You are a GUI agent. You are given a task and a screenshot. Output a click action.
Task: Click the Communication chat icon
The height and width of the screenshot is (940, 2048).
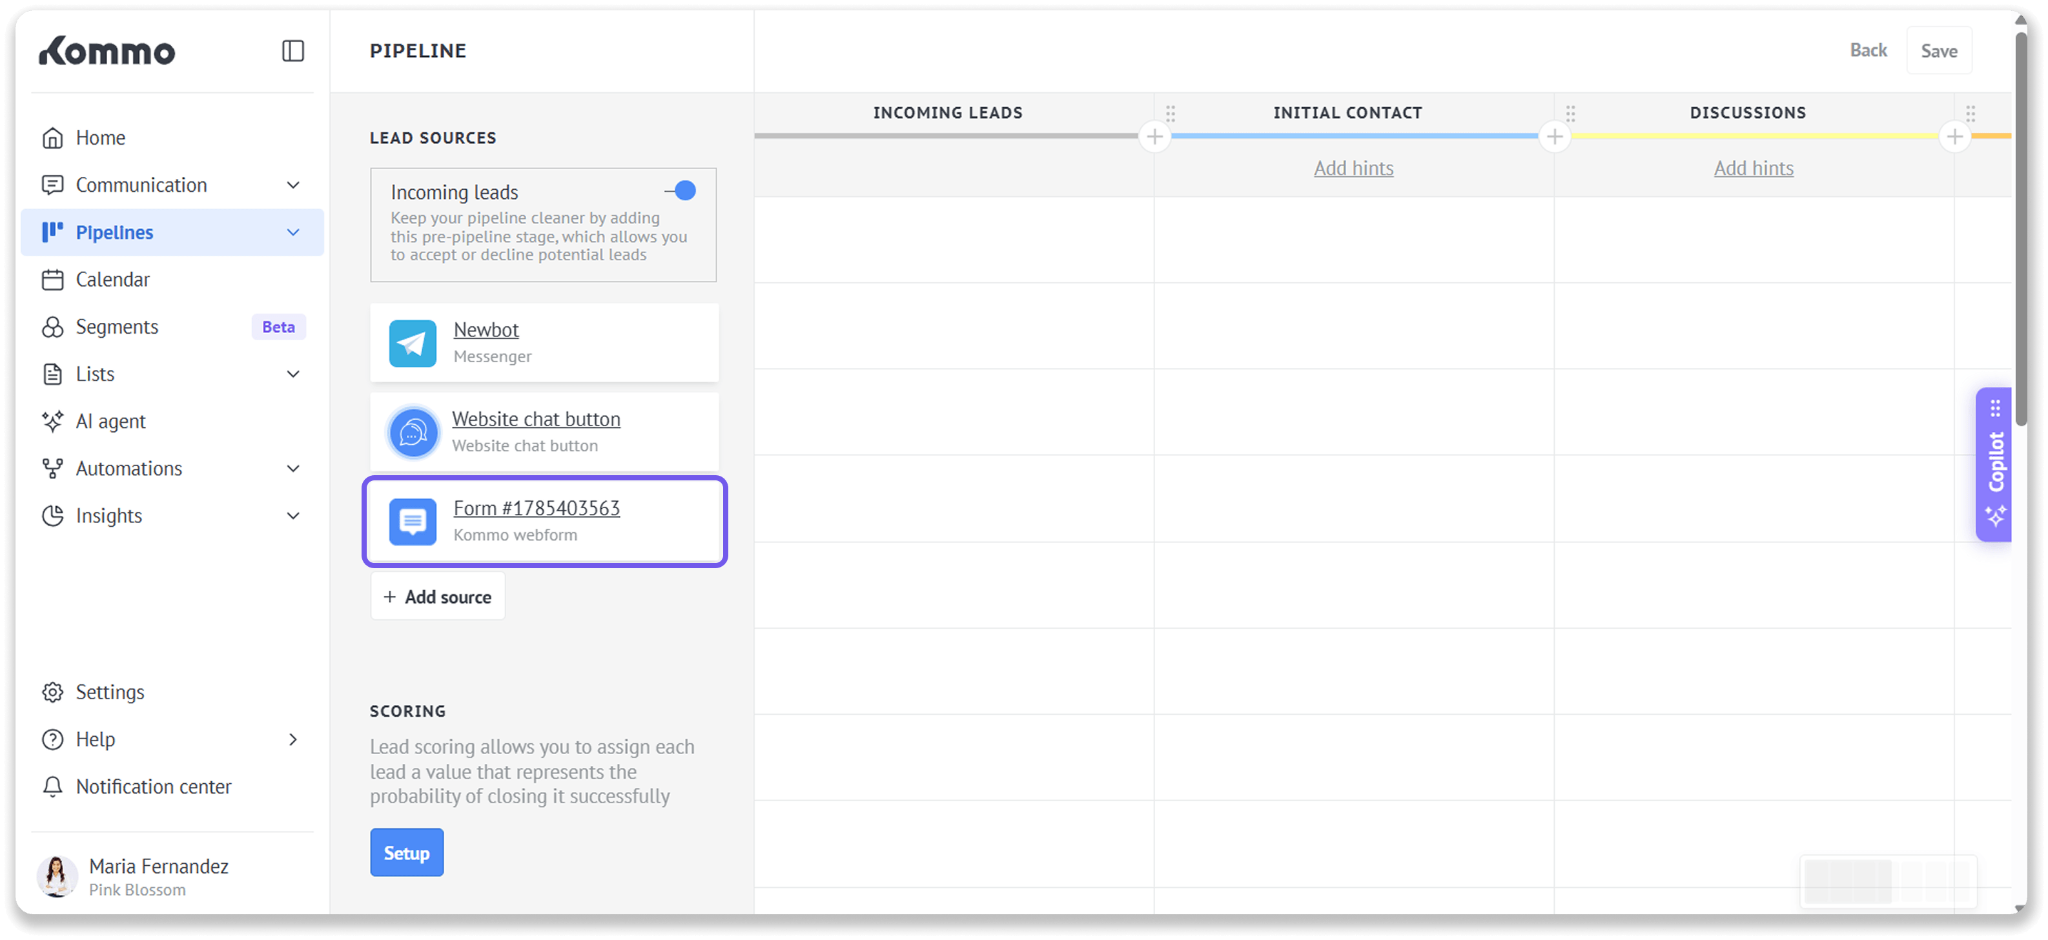[x=53, y=185]
